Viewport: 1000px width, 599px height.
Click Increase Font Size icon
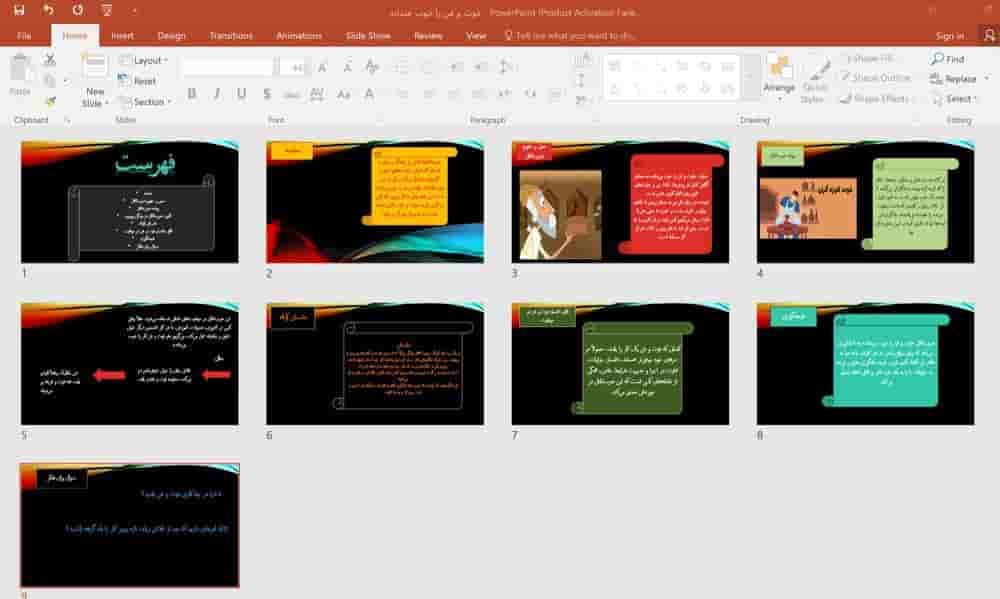[323, 67]
